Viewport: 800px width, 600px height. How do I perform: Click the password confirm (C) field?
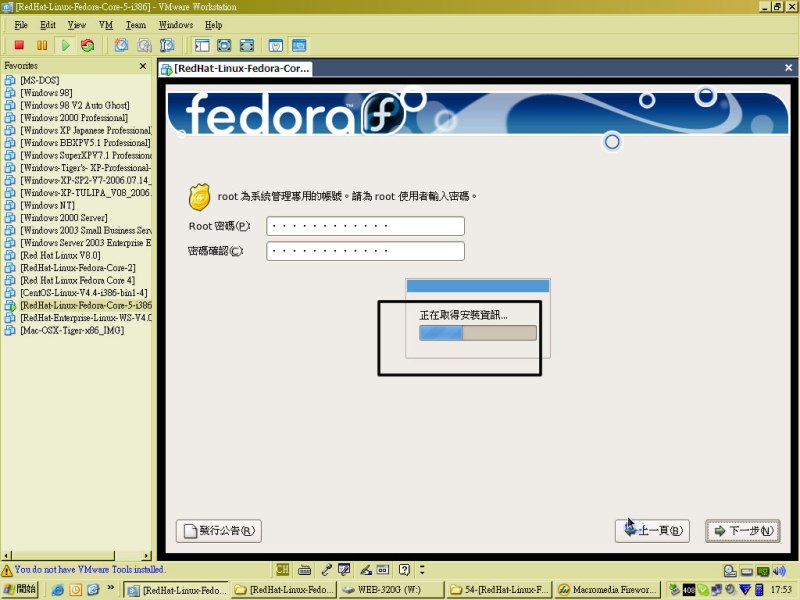[365, 251]
